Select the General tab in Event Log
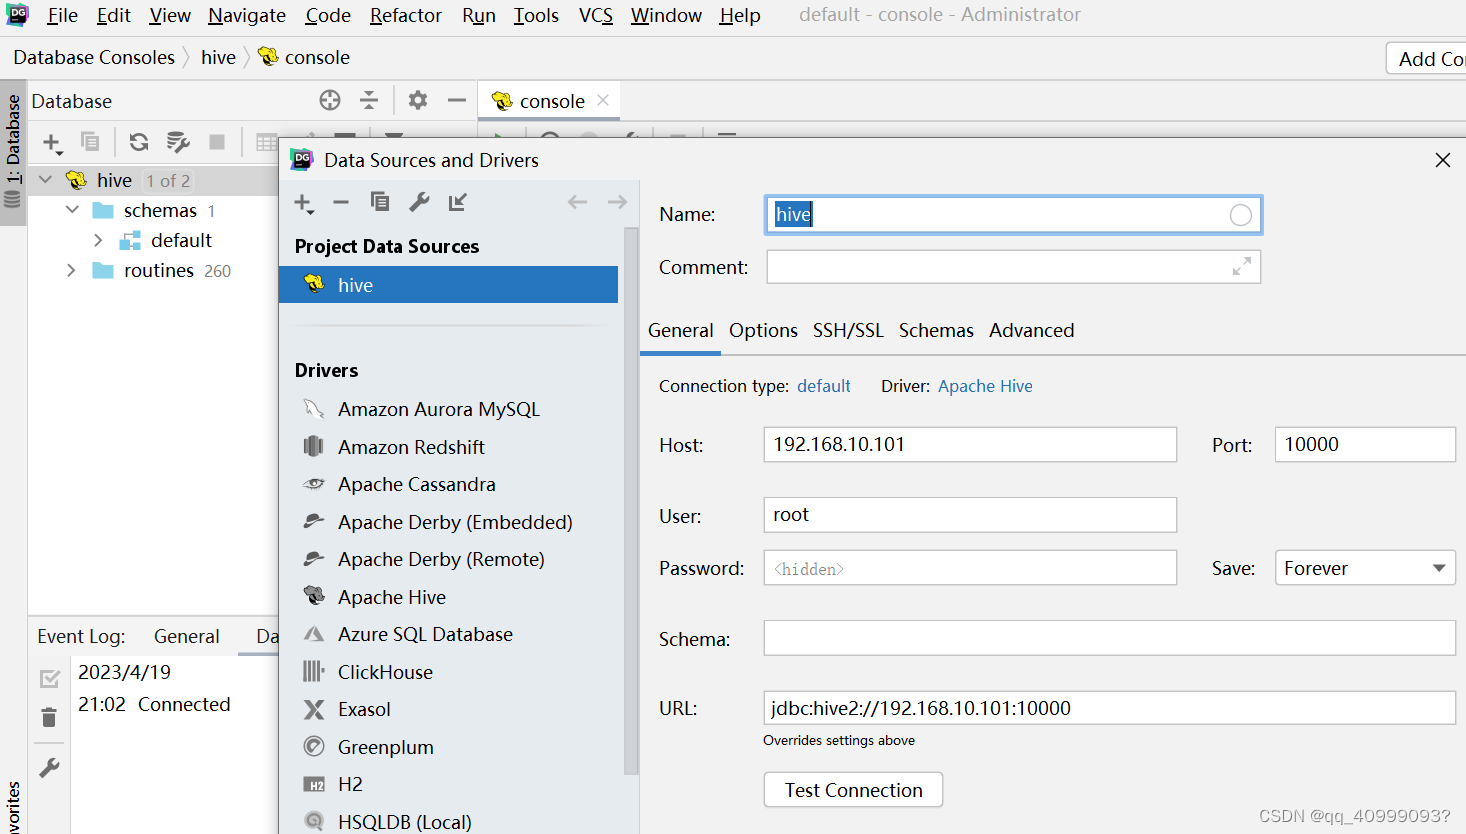The width and height of the screenshot is (1466, 834). (186, 636)
